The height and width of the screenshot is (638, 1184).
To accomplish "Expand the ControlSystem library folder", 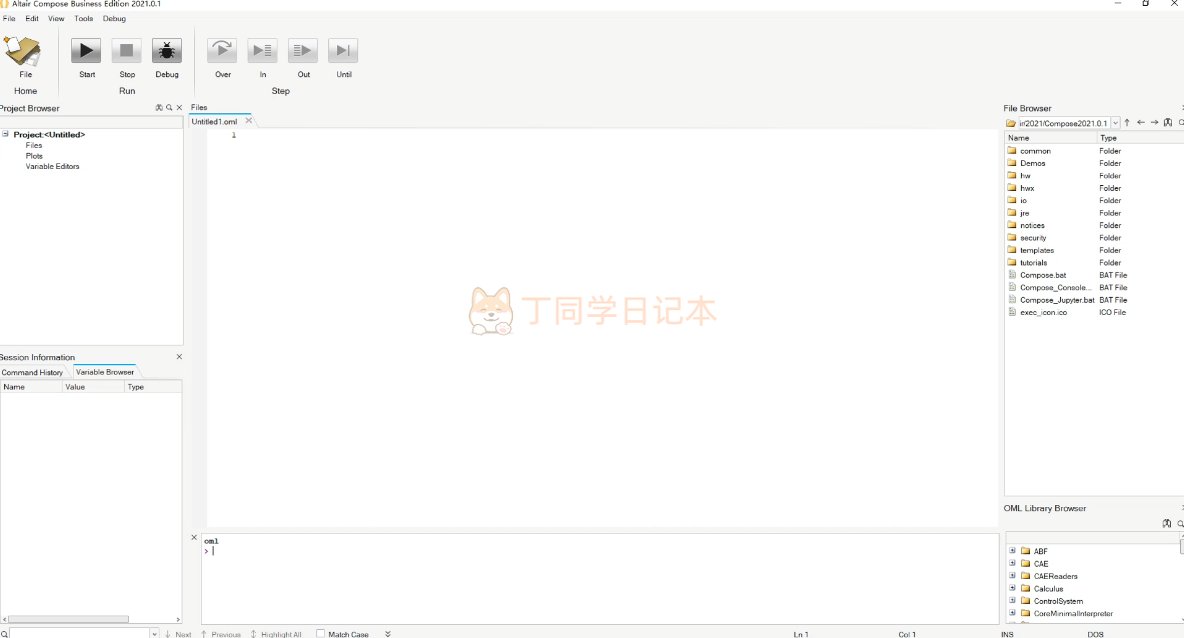I will click(x=1013, y=600).
